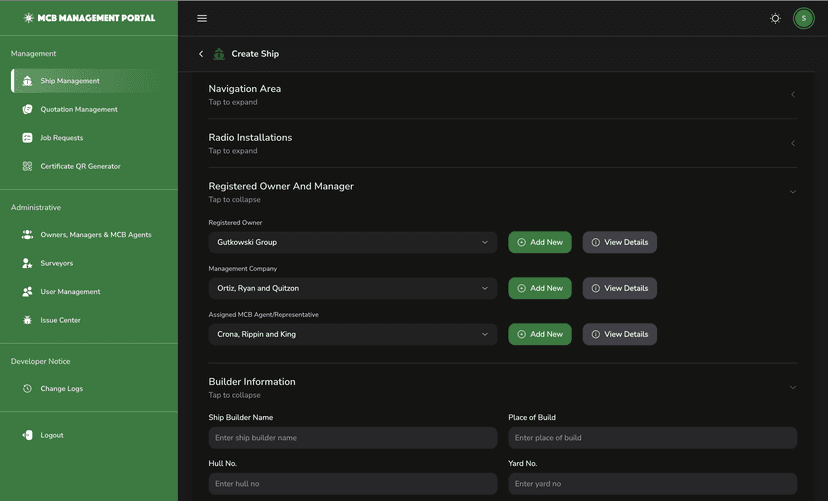Open User Management menu item
This screenshot has height=501, width=828.
[85, 291]
